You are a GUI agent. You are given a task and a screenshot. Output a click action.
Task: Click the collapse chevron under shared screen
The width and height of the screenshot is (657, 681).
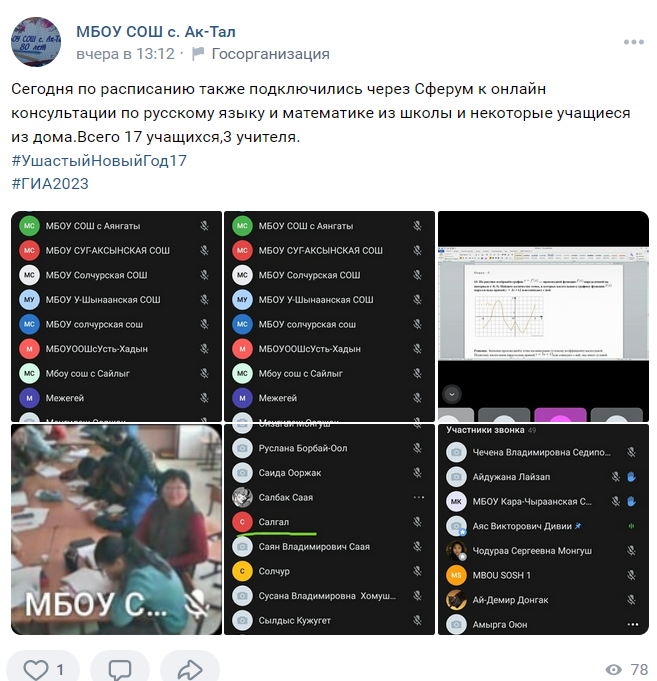(452, 394)
